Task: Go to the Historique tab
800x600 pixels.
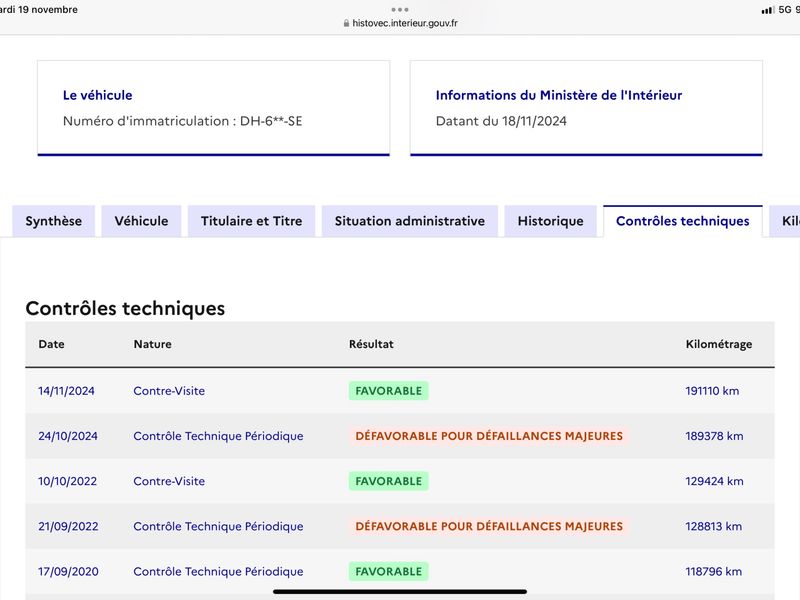Action: (x=551, y=221)
